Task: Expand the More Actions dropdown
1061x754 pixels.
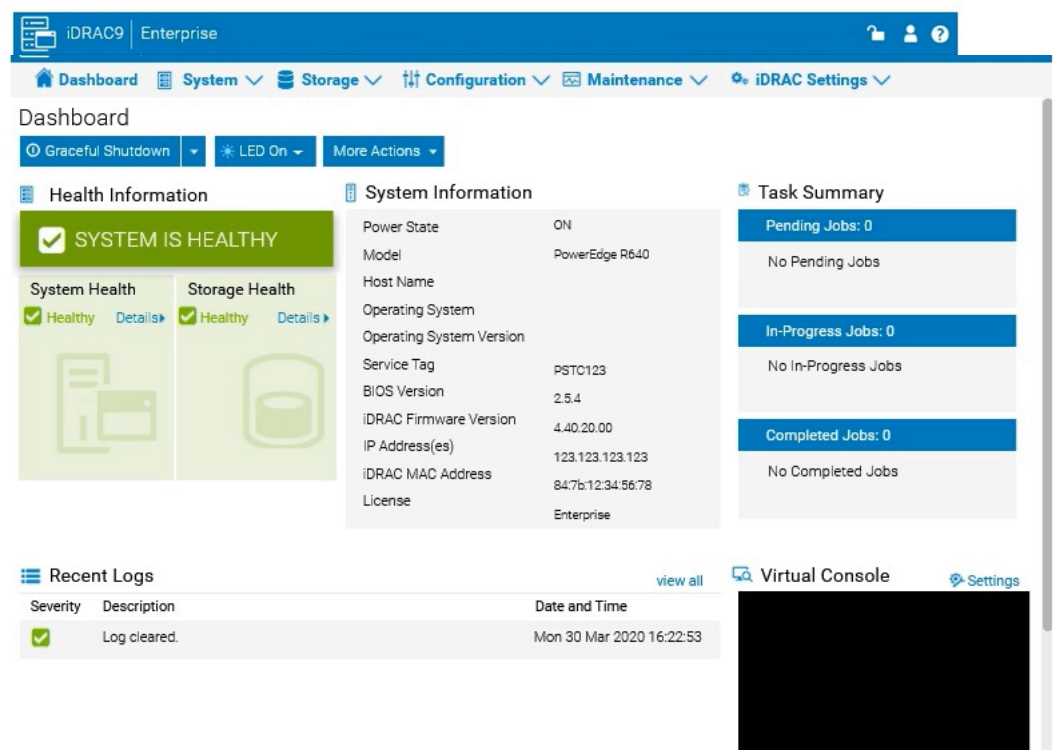Action: pyautogui.click(x=383, y=151)
